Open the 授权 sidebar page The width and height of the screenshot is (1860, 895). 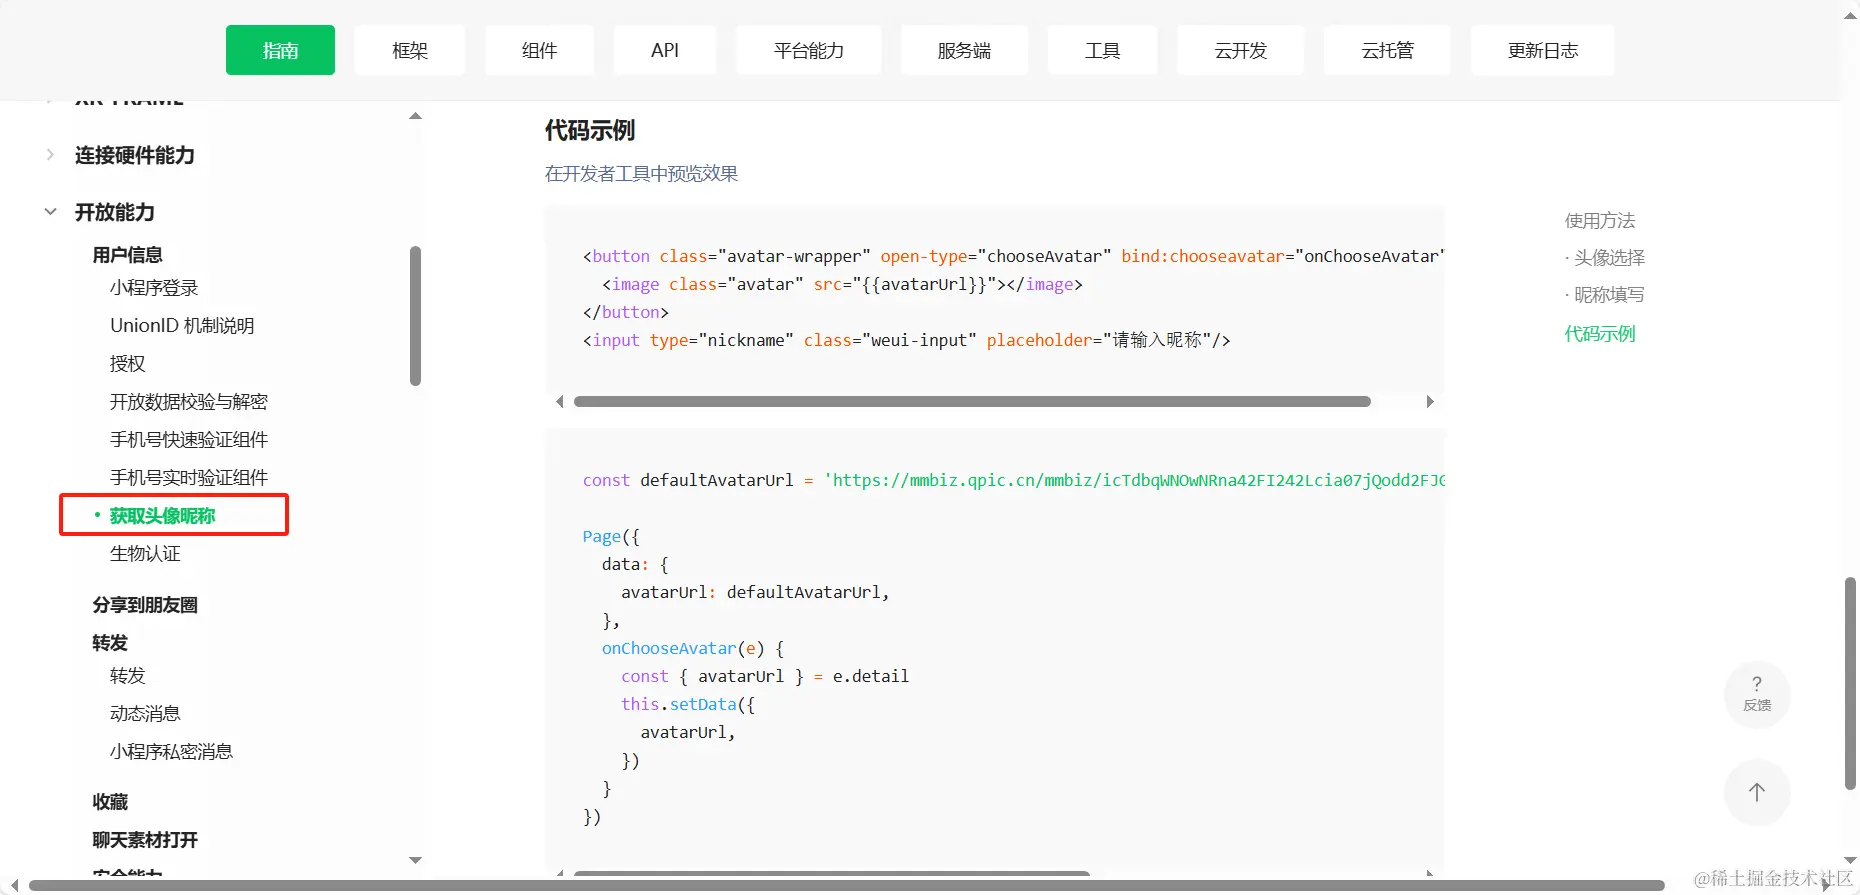coord(128,364)
